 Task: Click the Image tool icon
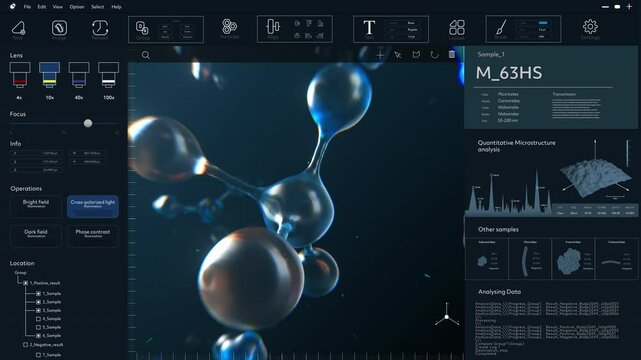pos(59,28)
